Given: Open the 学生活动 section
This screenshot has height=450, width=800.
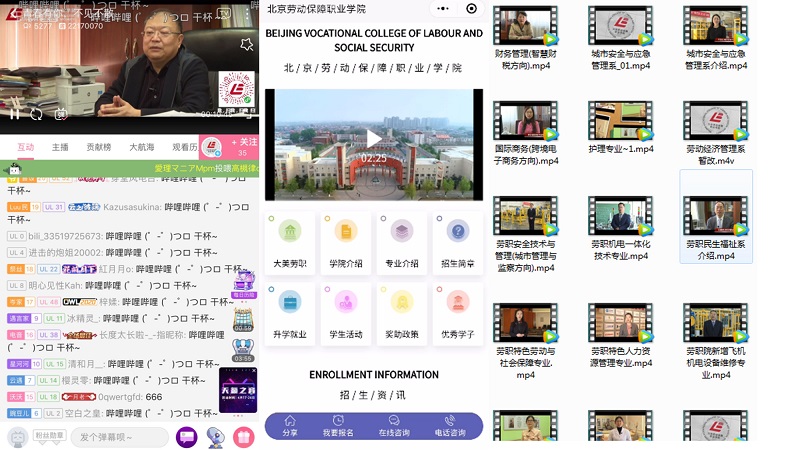Looking at the screenshot, I should pos(346,314).
